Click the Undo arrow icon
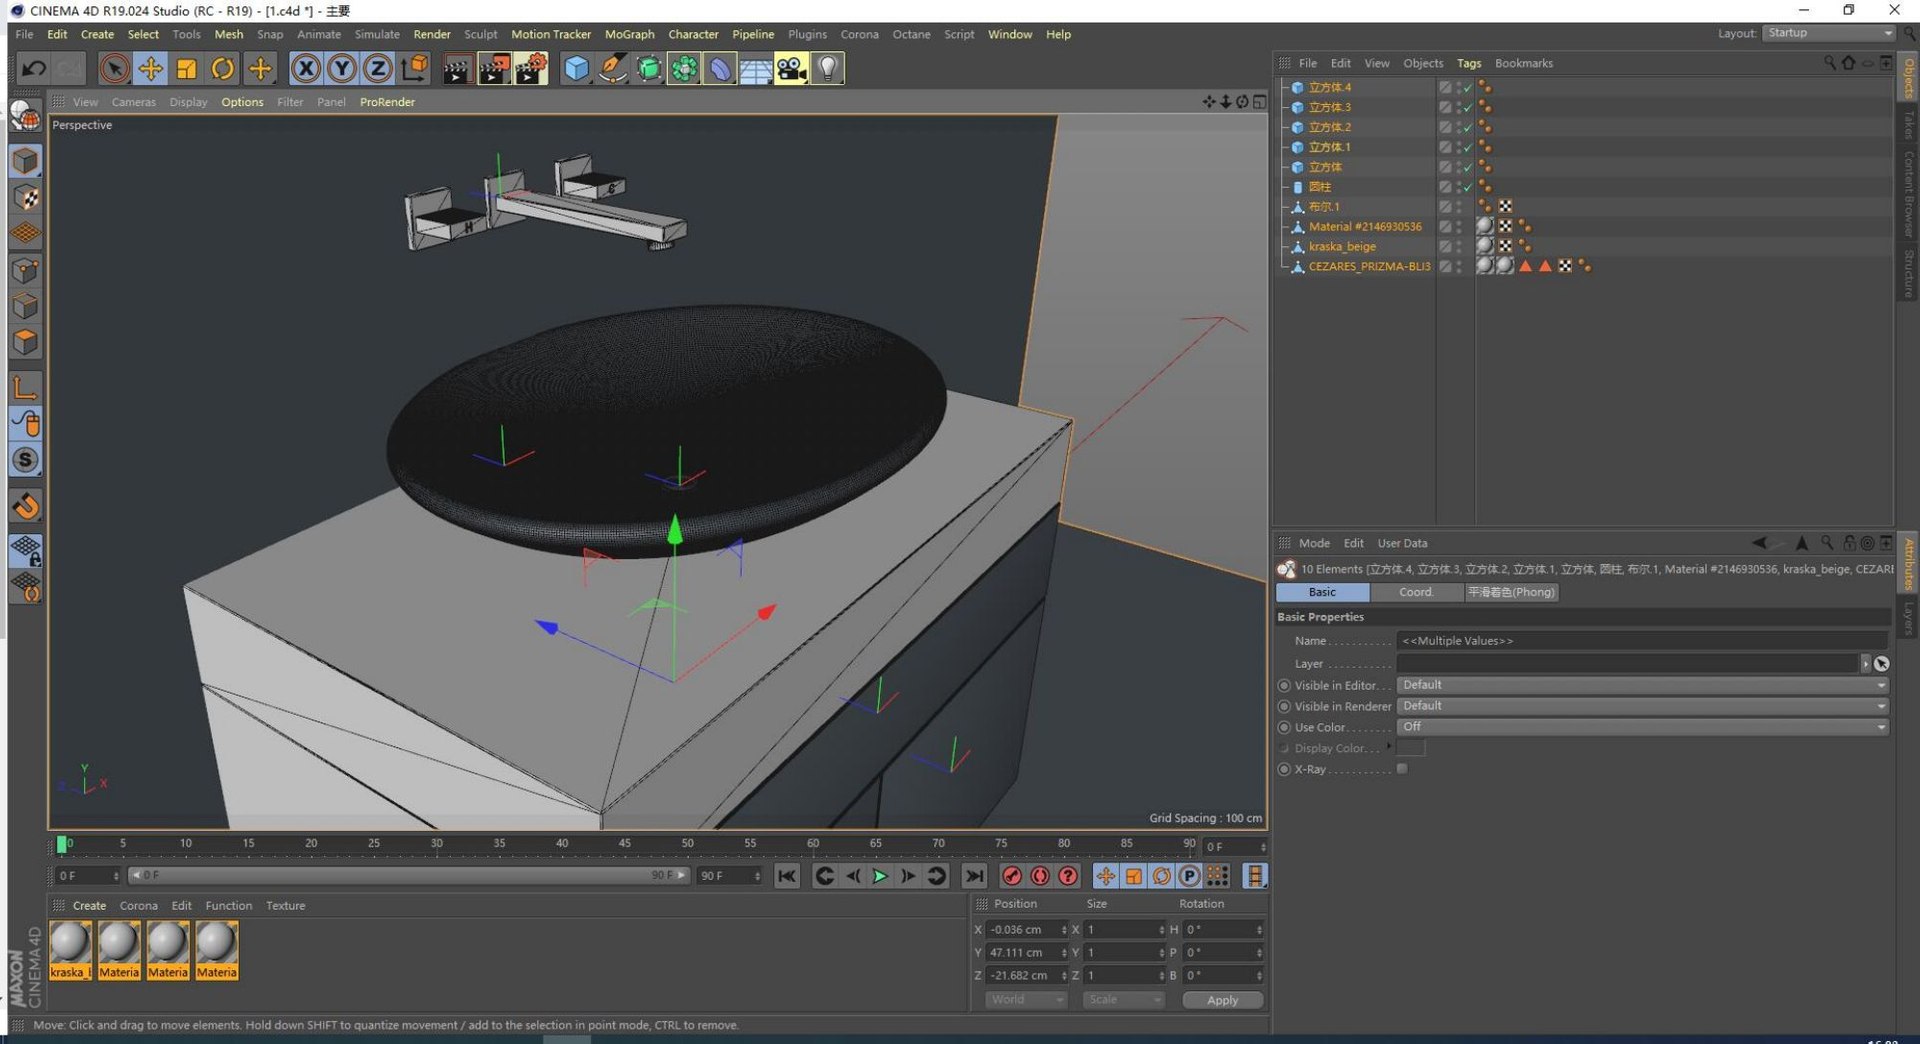The height and width of the screenshot is (1044, 1920). coord(33,68)
